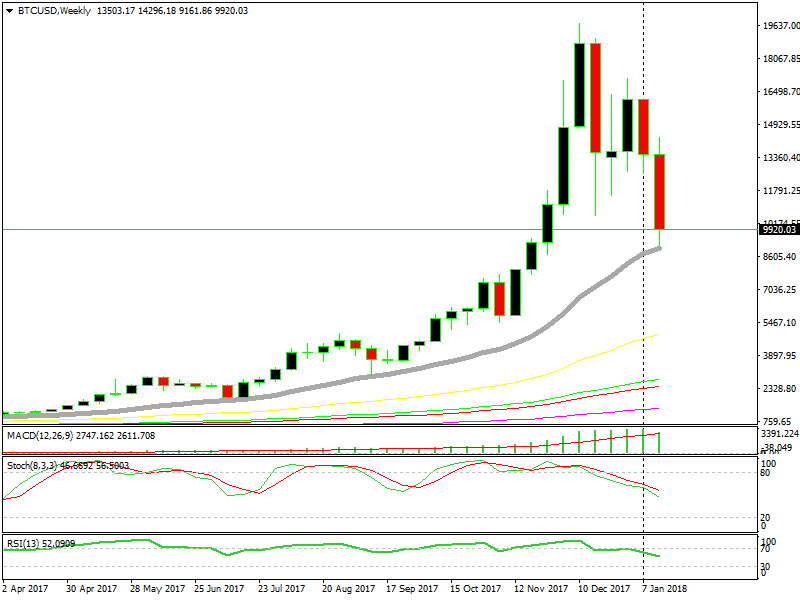This screenshot has width=800, height=600.
Task: Click the '30 Apr 2017' date label
Action: pyautogui.click(x=91, y=589)
